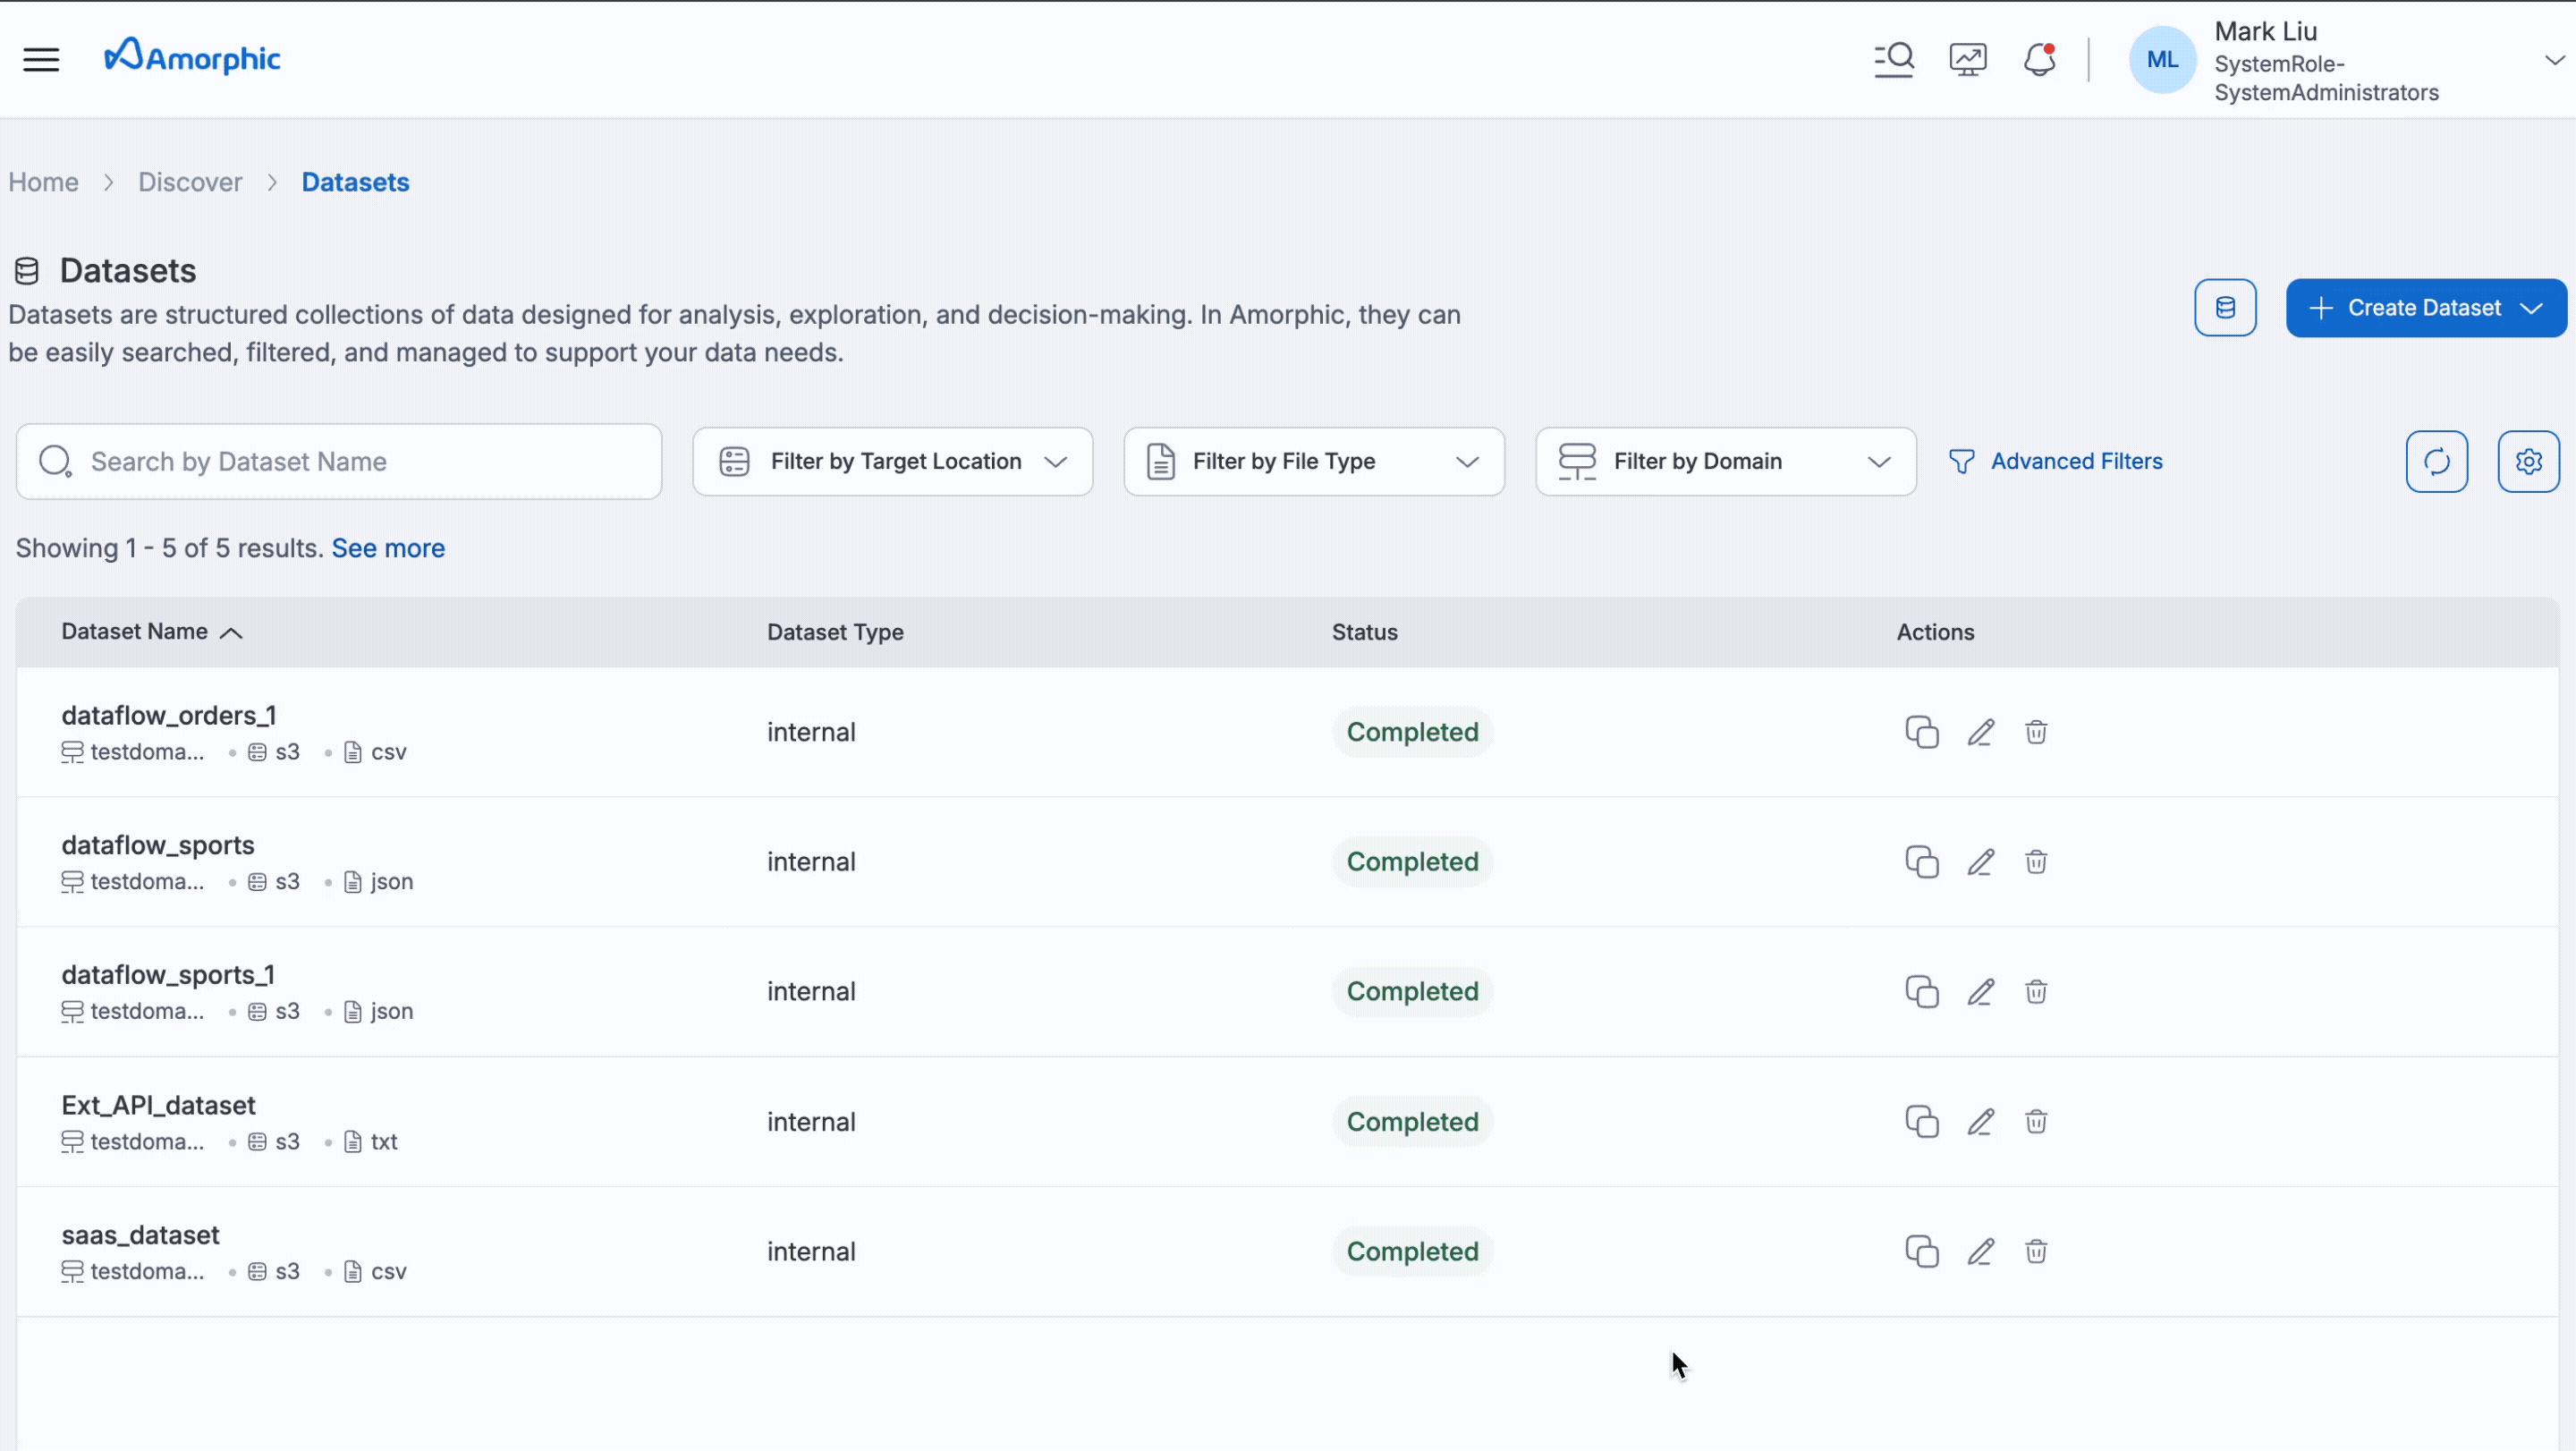This screenshot has width=2576, height=1451.
Task: Open the dataset list settings gear
Action: pos(2529,461)
